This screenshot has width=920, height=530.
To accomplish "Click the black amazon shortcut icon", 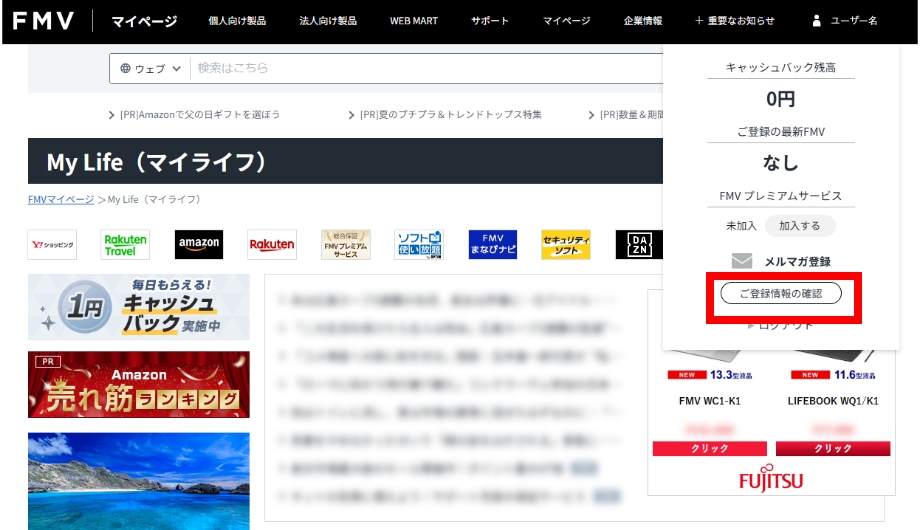I will point(199,245).
